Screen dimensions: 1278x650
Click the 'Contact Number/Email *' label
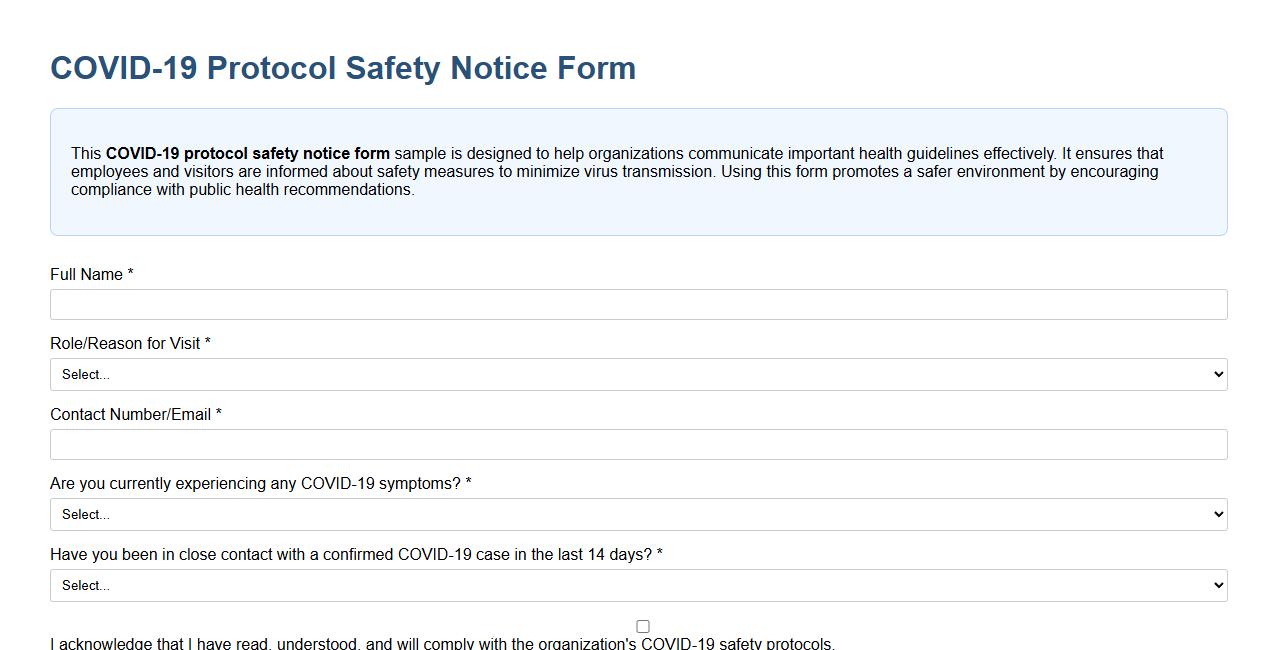click(135, 414)
